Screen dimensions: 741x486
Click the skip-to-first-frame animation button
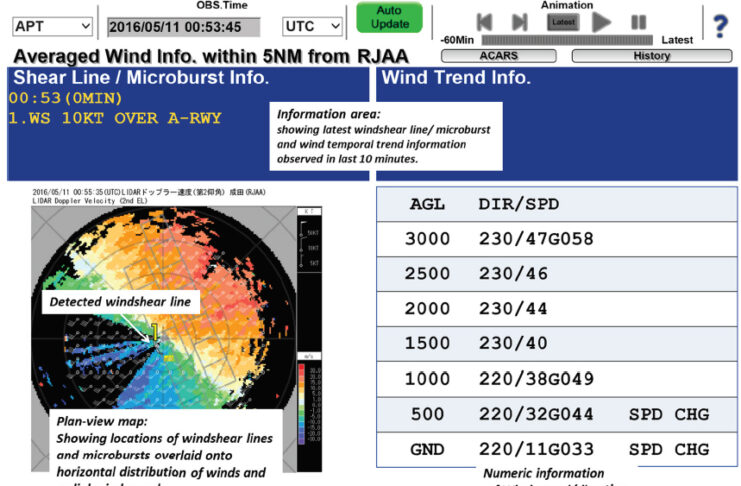(x=484, y=21)
